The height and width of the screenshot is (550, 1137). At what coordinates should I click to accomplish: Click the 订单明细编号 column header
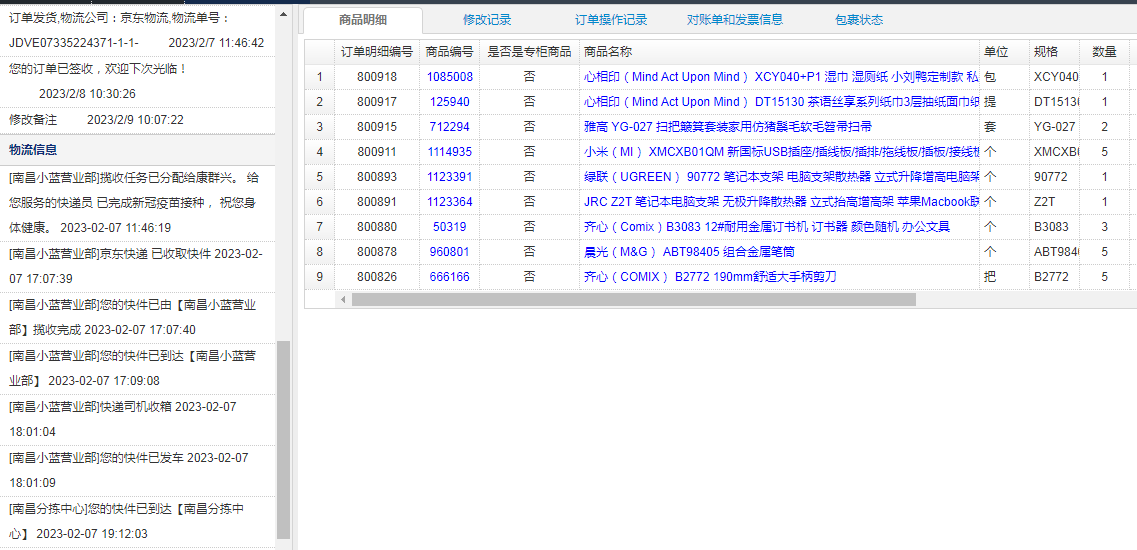pos(377,52)
